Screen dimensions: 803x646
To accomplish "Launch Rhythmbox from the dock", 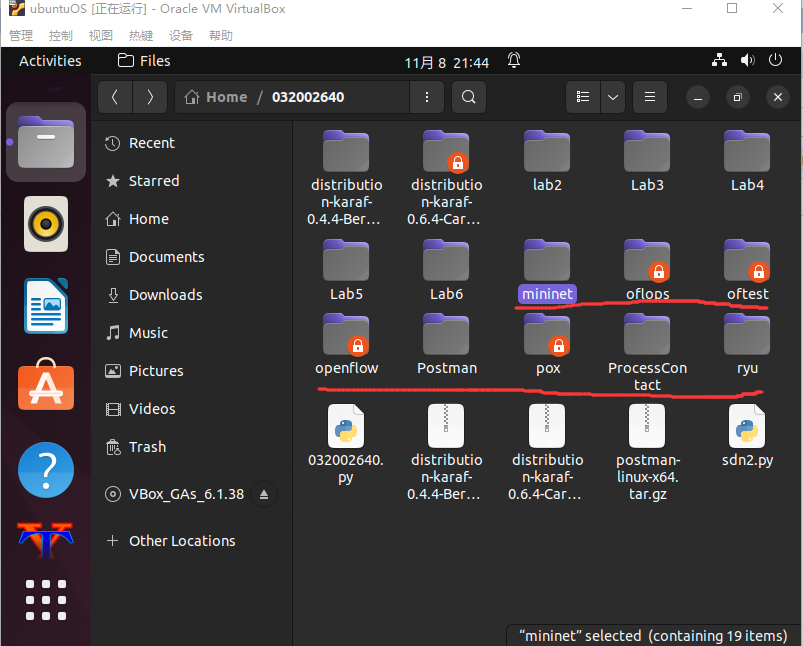I will pyautogui.click(x=46, y=224).
